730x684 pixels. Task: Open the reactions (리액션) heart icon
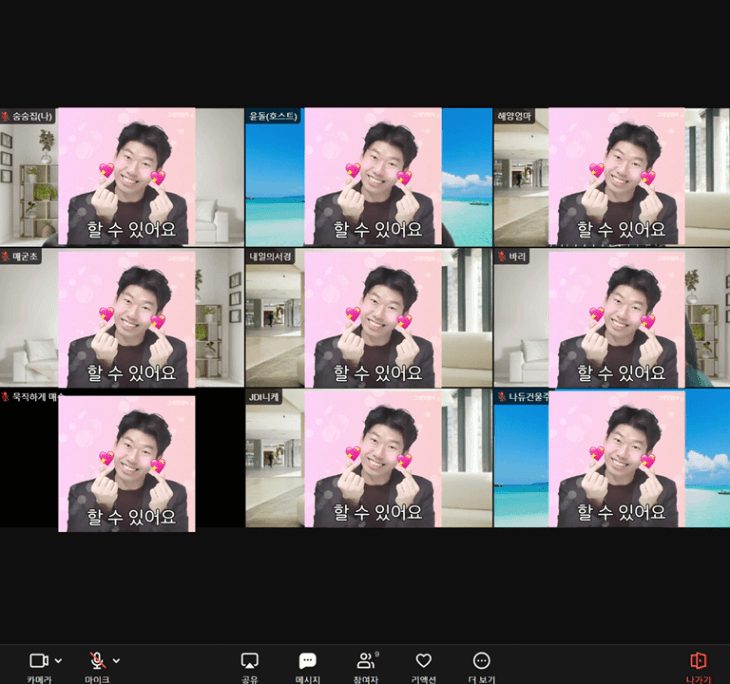(423, 661)
